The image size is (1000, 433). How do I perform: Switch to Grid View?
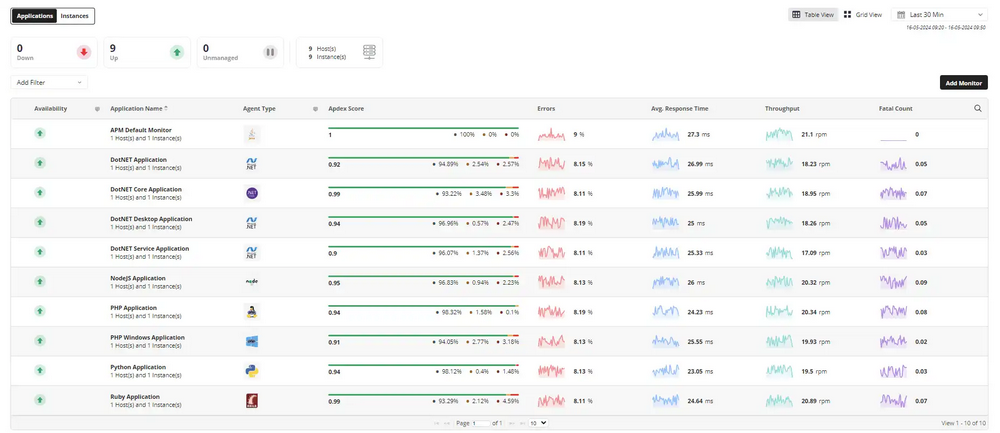(863, 15)
